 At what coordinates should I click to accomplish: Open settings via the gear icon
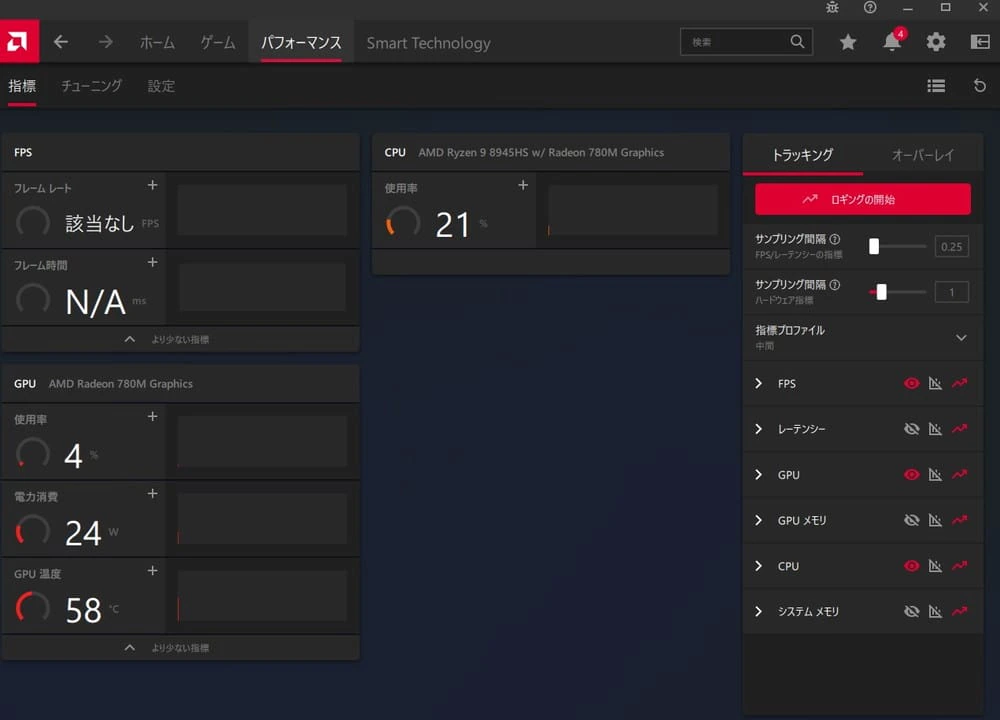pos(936,42)
